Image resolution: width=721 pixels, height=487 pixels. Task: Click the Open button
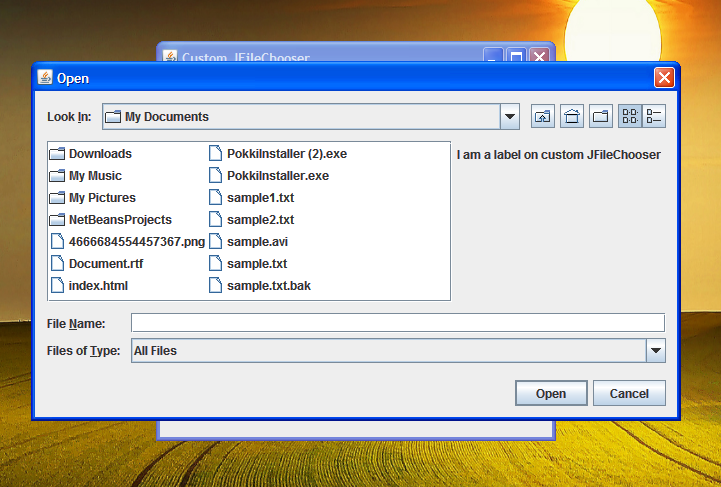pyautogui.click(x=551, y=393)
